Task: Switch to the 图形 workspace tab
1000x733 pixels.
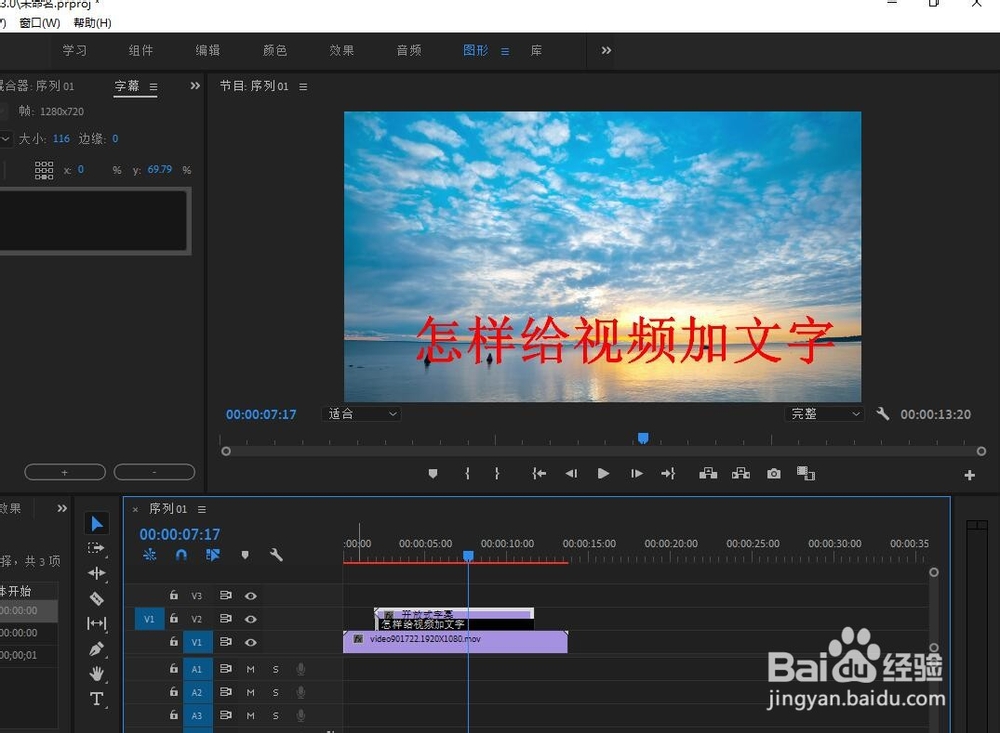Action: pos(476,50)
